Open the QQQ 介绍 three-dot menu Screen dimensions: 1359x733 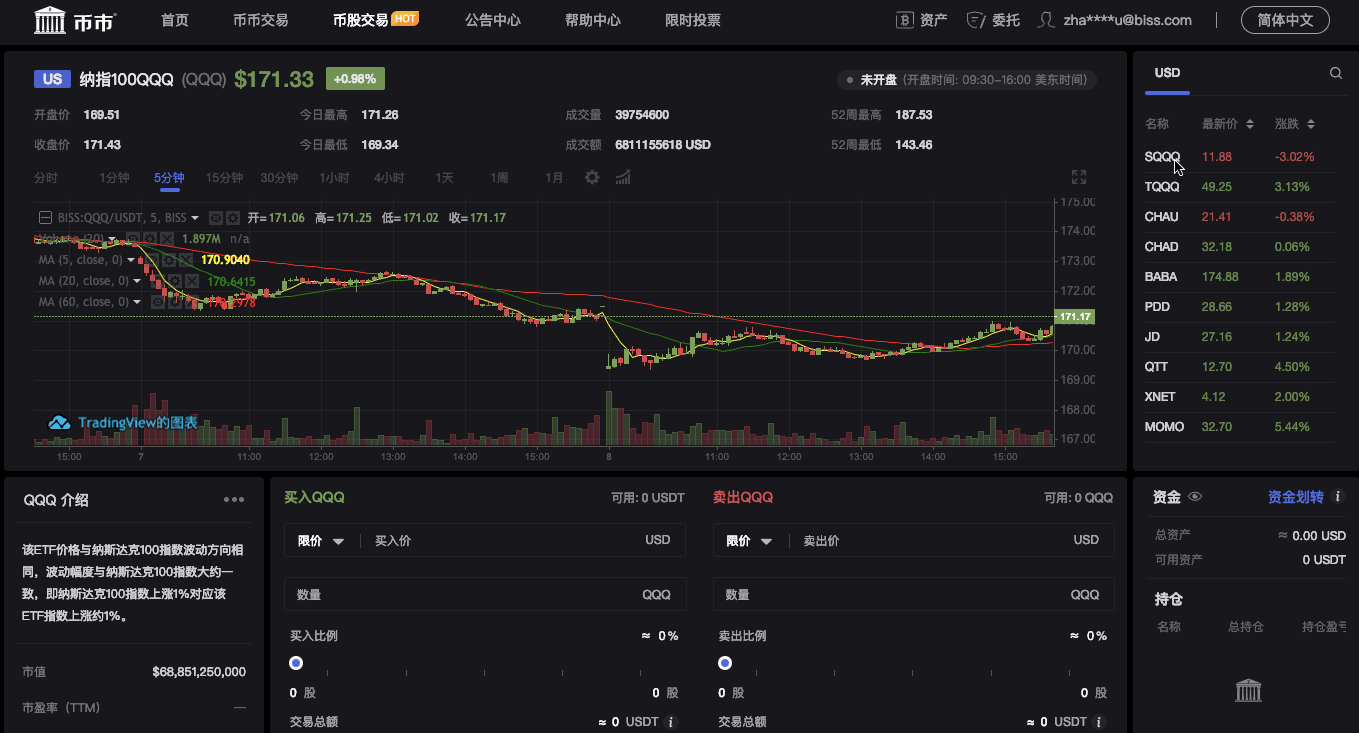(x=234, y=500)
